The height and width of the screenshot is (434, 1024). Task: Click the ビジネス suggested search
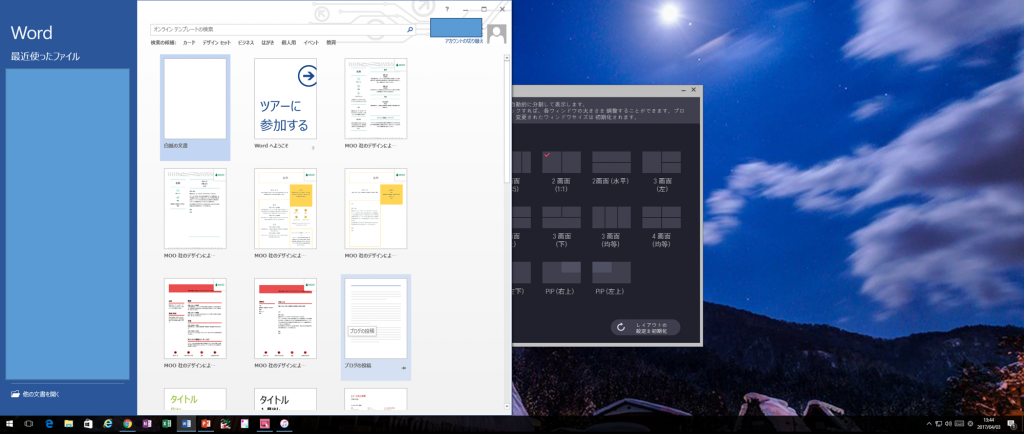coord(246,42)
